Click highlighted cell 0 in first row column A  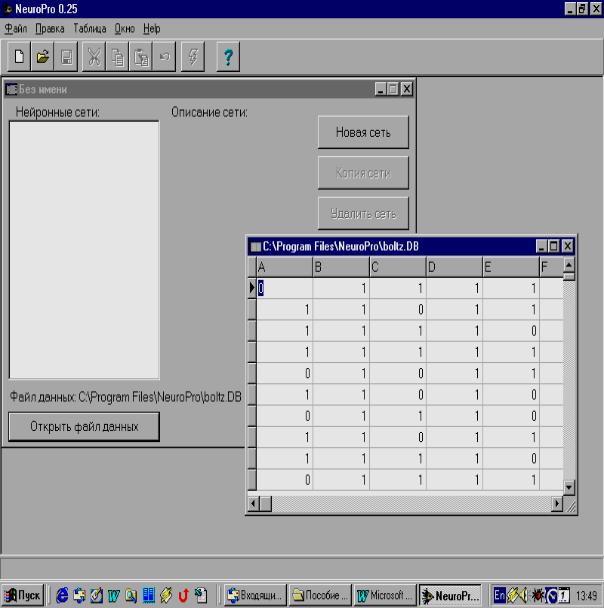pyautogui.click(x=285, y=288)
